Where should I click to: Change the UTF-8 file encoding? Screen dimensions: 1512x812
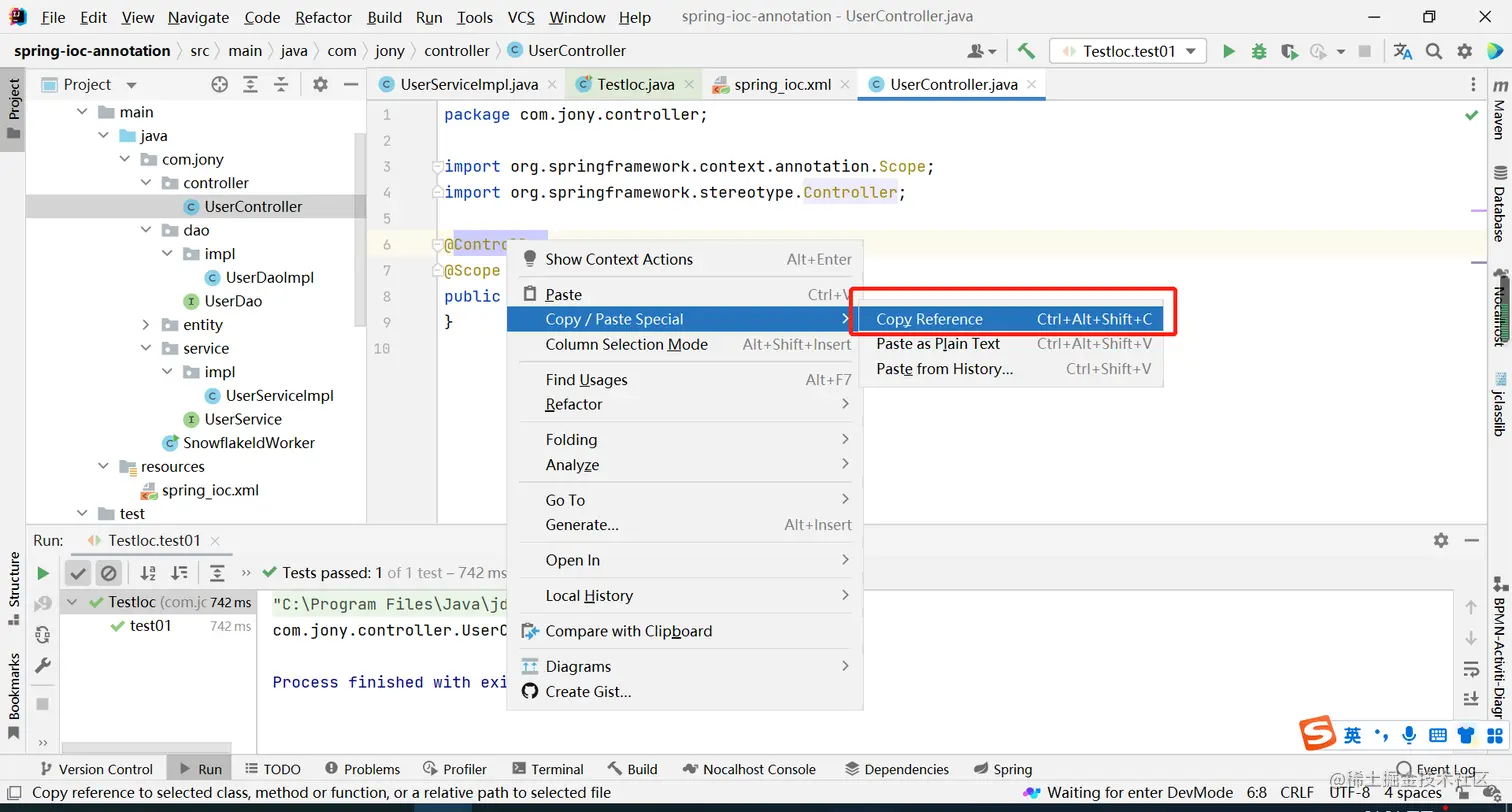(1349, 793)
